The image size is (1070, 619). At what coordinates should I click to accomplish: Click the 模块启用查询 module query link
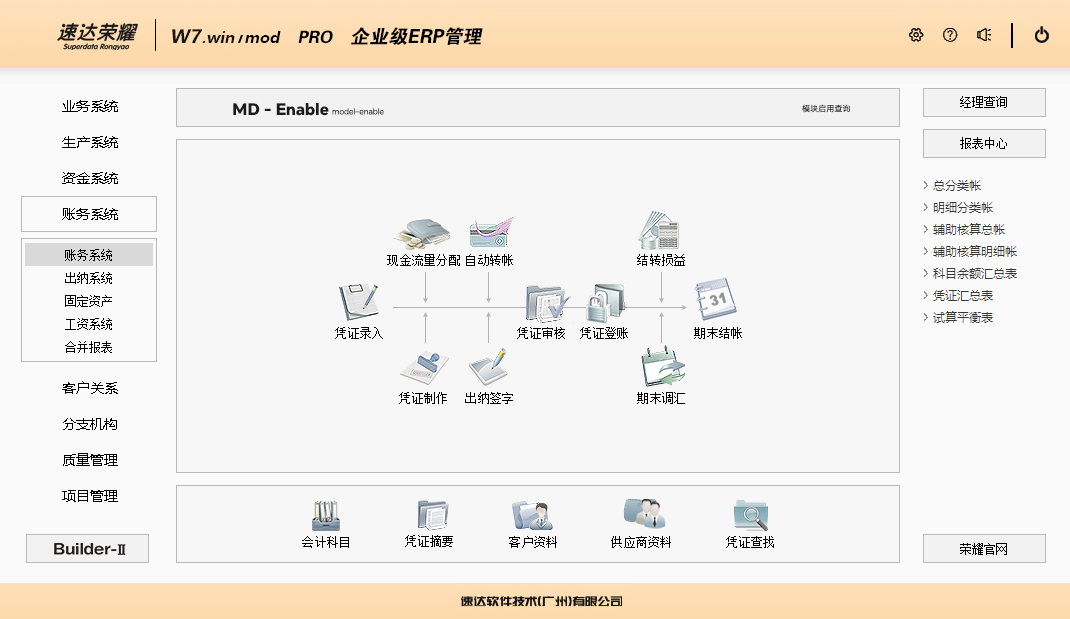point(826,108)
